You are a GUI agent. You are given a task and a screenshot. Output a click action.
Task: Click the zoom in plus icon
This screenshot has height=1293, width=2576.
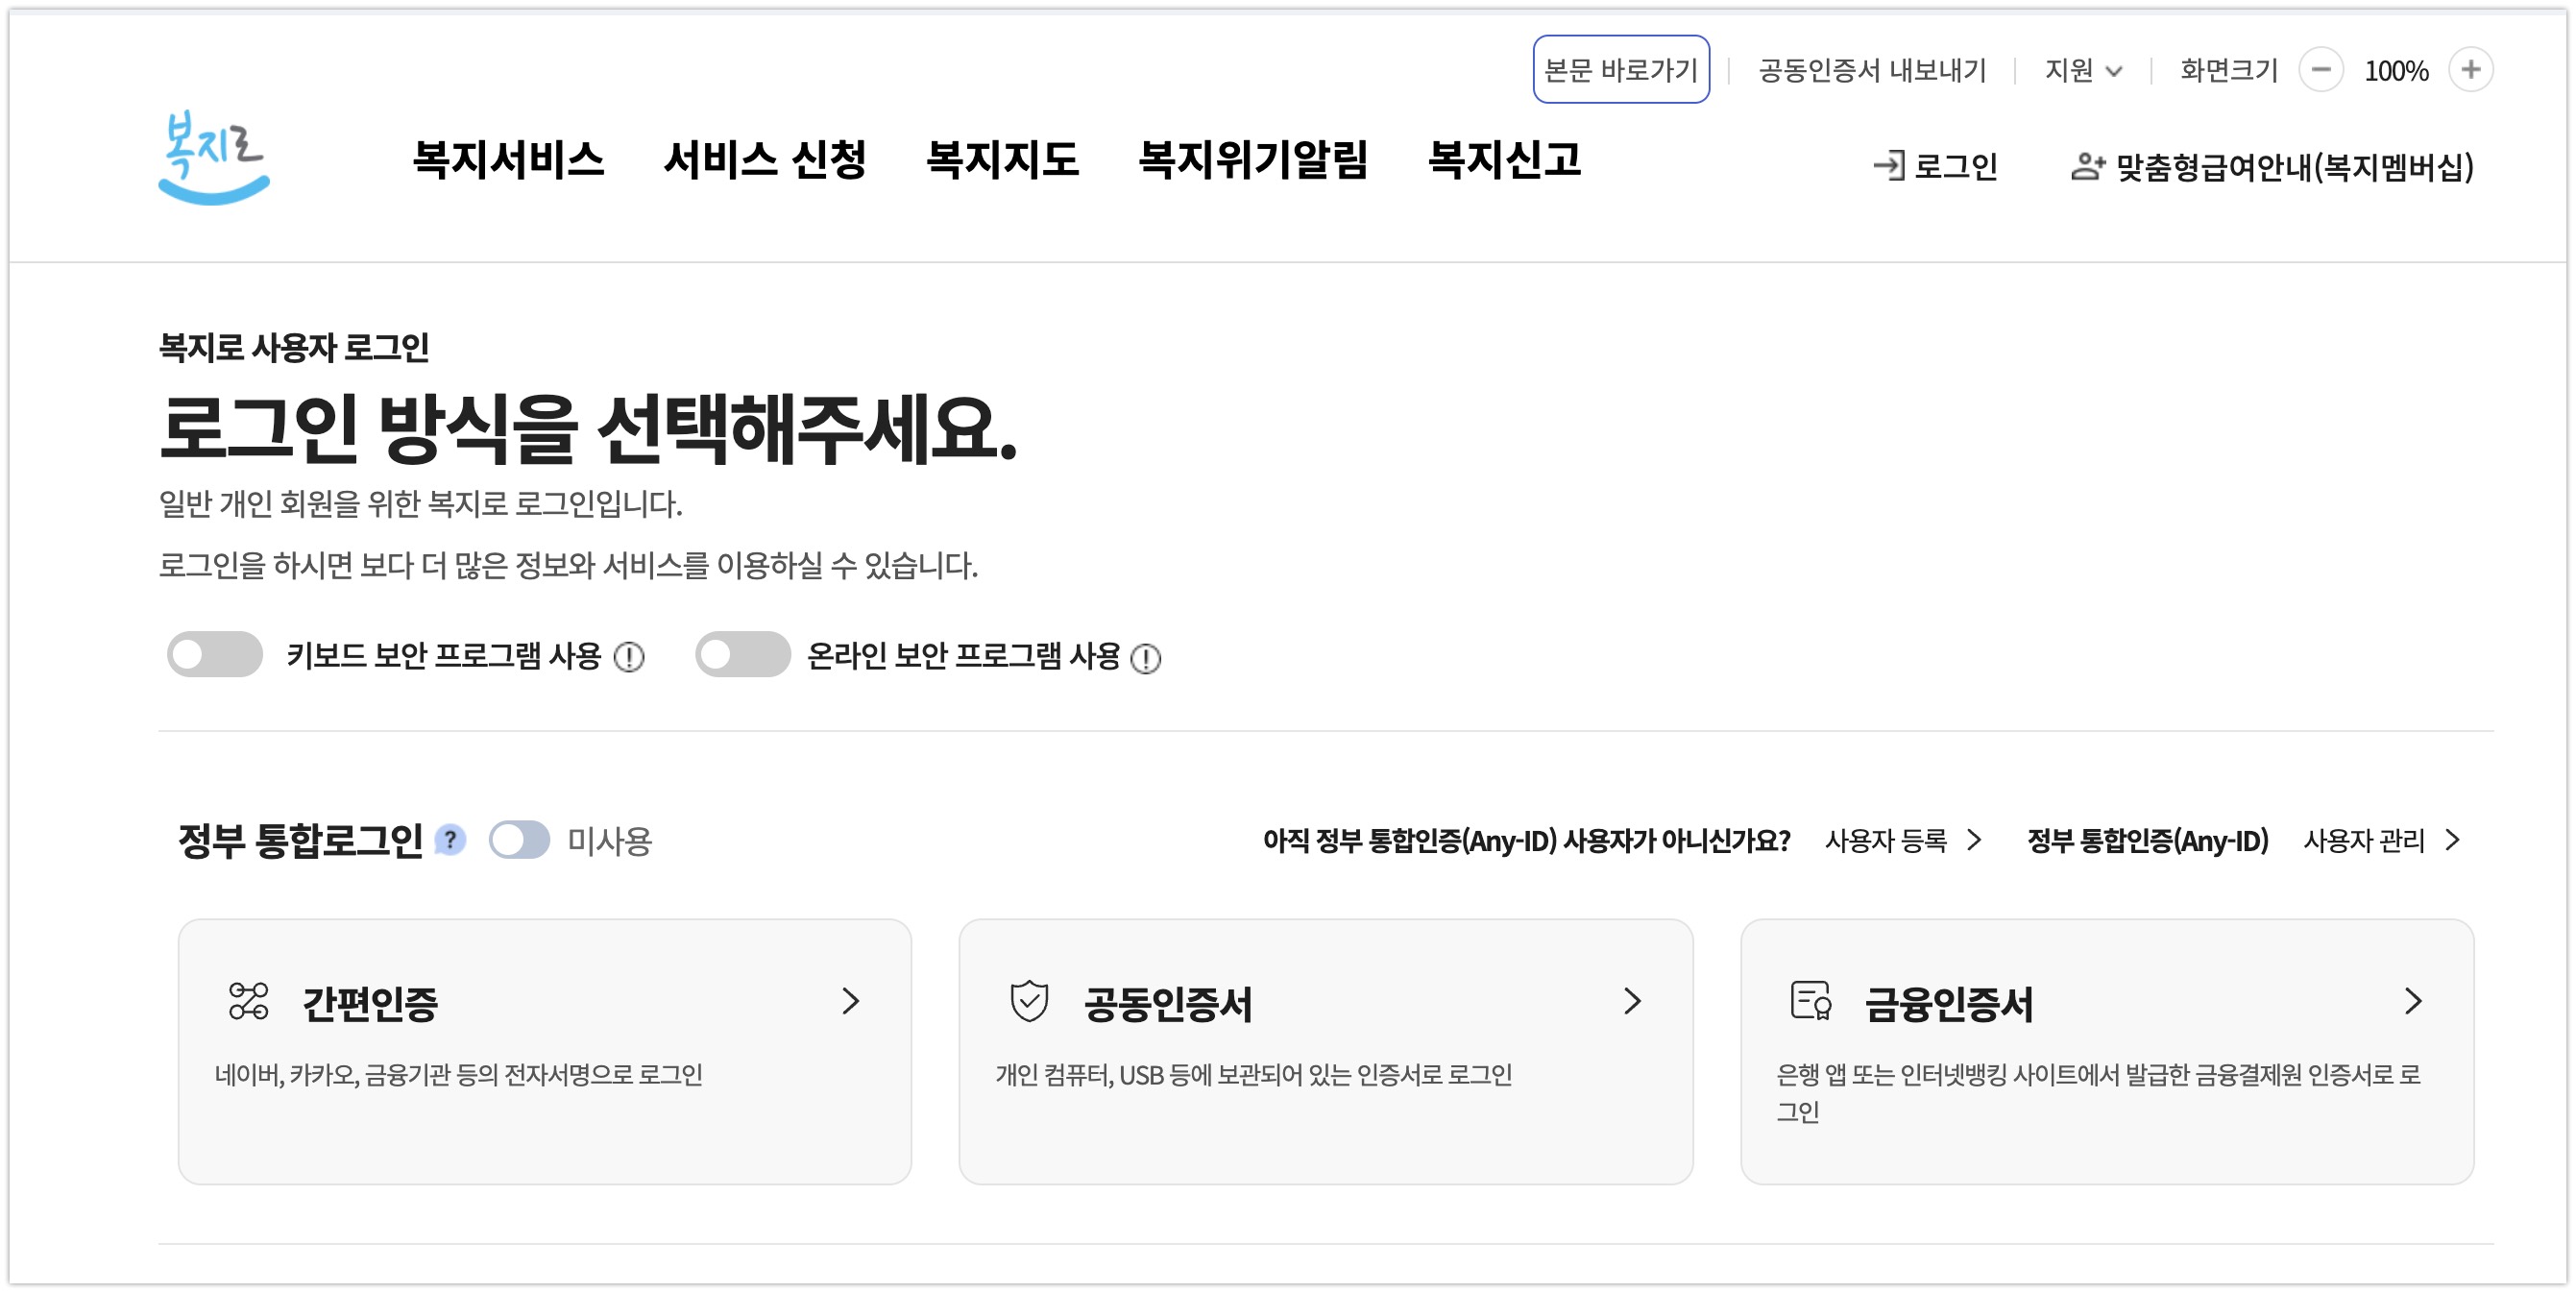pyautogui.click(x=2470, y=70)
